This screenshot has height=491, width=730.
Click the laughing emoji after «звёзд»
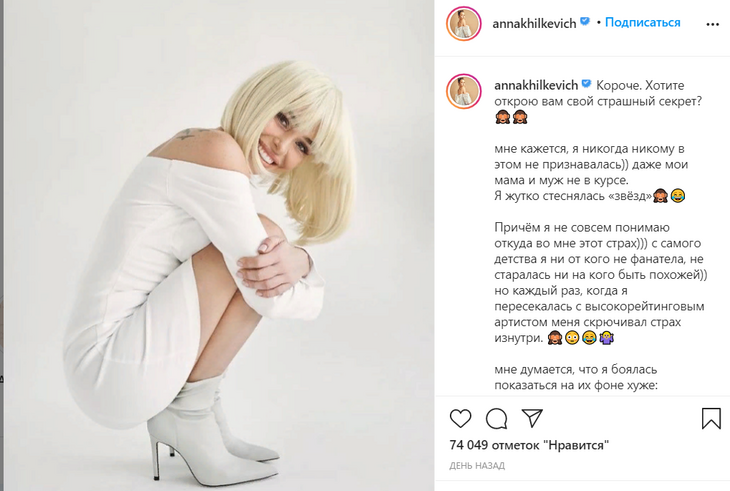(x=677, y=196)
